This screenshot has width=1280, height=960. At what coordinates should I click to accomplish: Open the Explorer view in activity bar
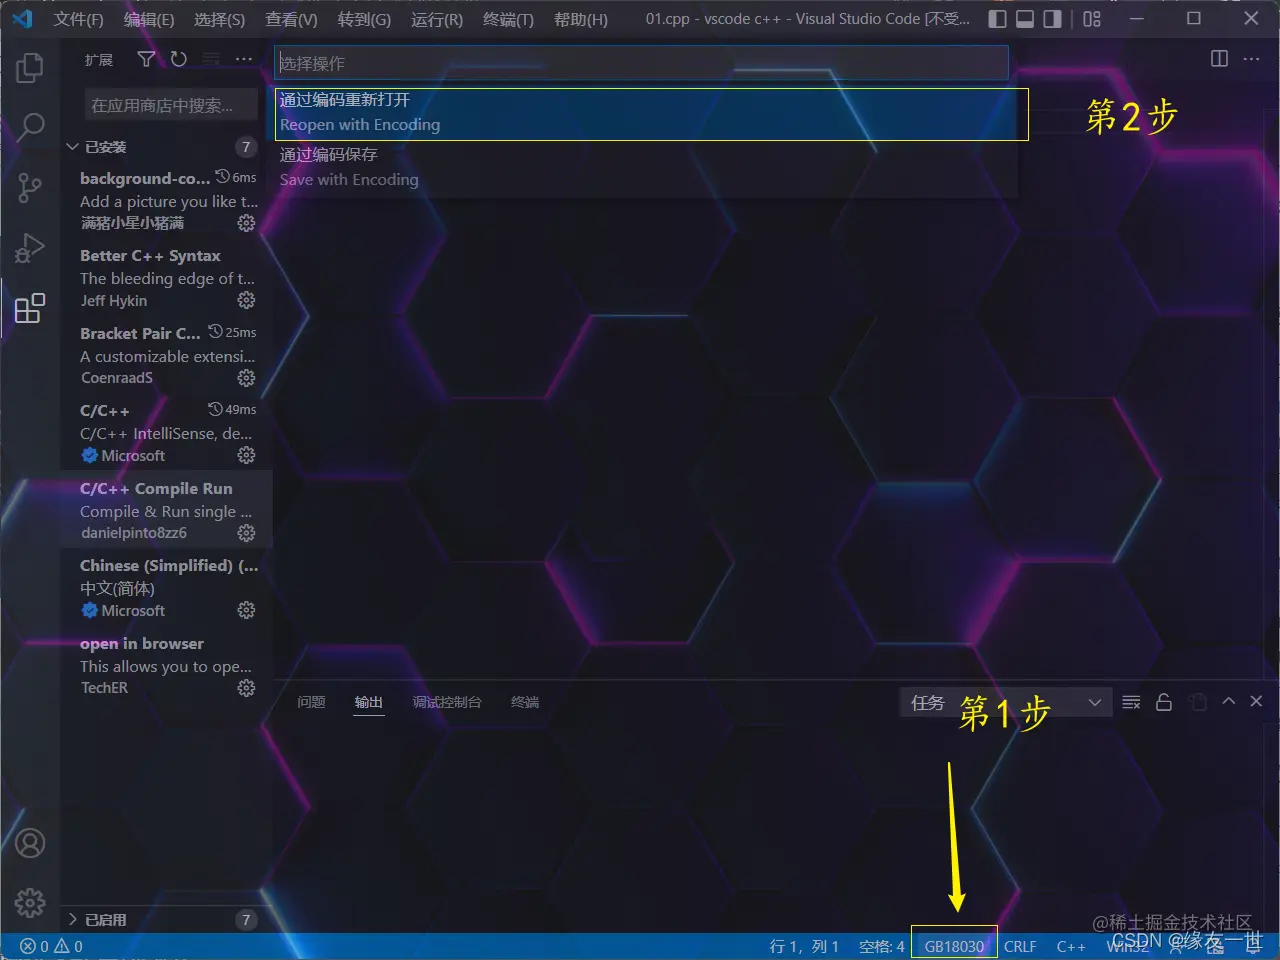pos(30,68)
